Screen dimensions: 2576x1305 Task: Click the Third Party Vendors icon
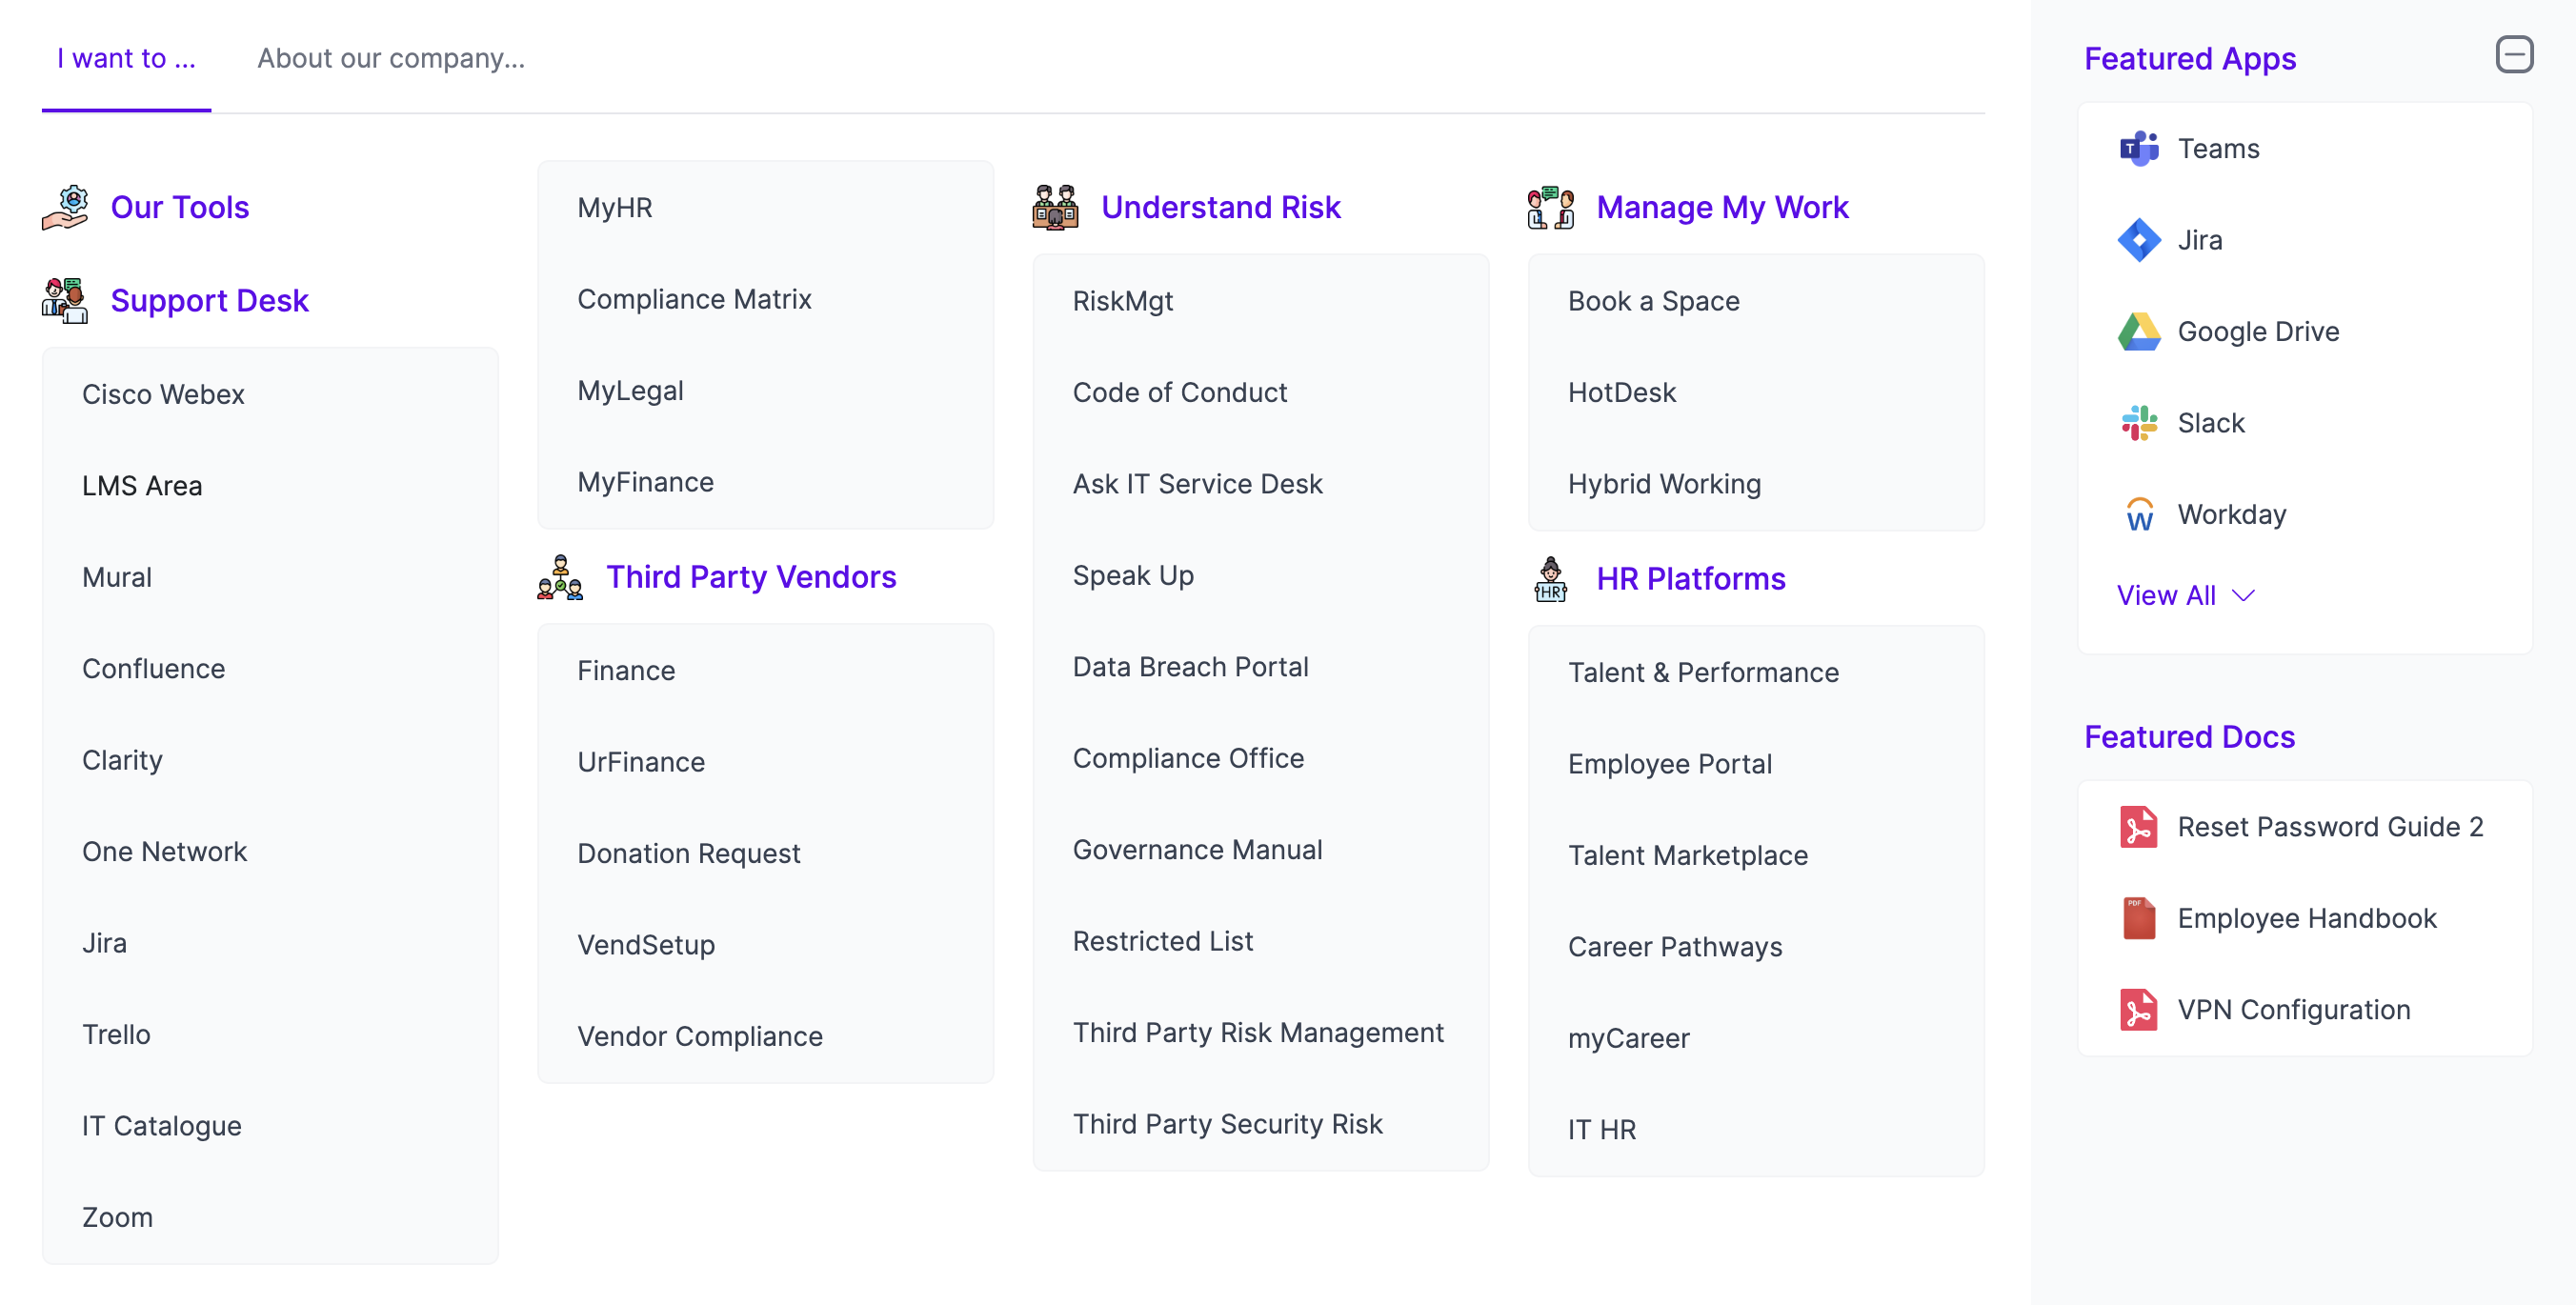click(560, 577)
